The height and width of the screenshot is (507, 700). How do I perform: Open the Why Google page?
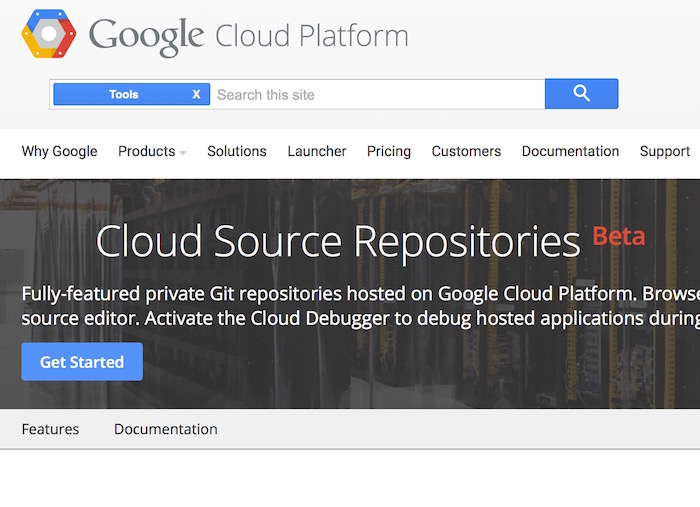click(59, 151)
